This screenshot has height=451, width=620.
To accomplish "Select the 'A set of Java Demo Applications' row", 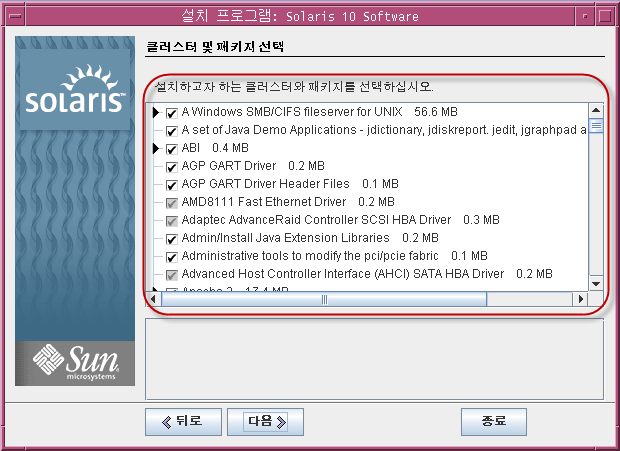I will point(384,130).
